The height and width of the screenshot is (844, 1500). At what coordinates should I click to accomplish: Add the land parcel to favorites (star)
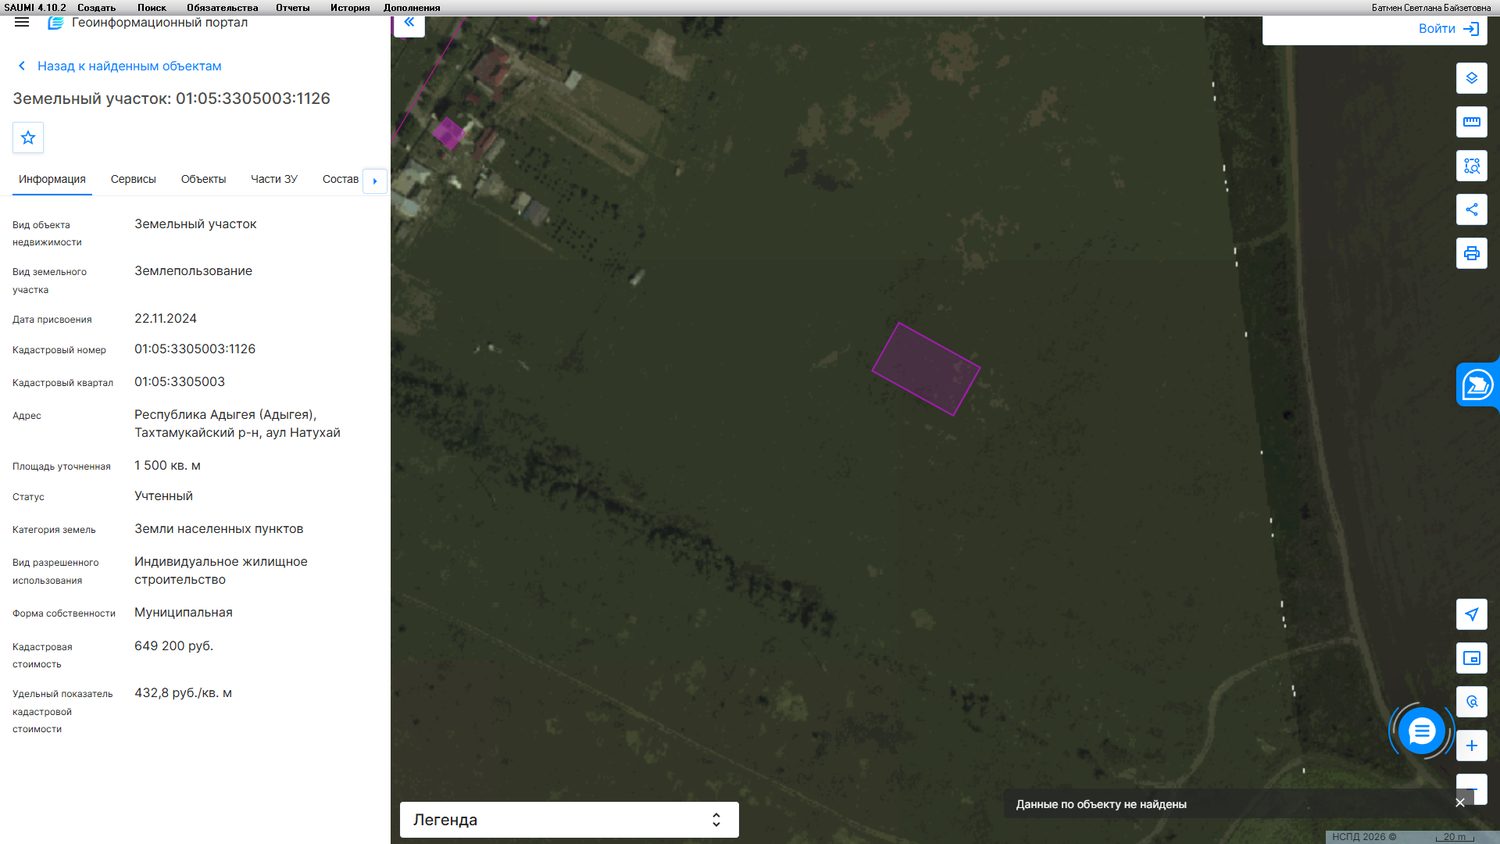click(x=28, y=138)
